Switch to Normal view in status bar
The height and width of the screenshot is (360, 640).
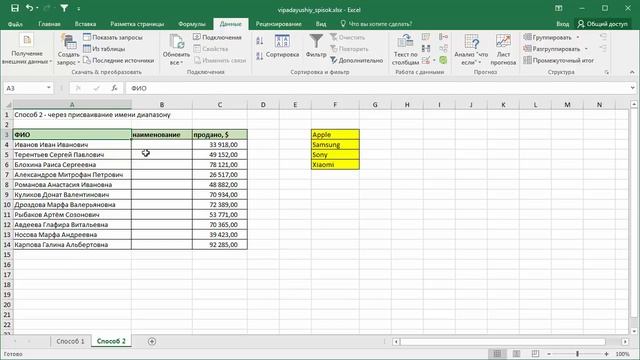click(497, 353)
